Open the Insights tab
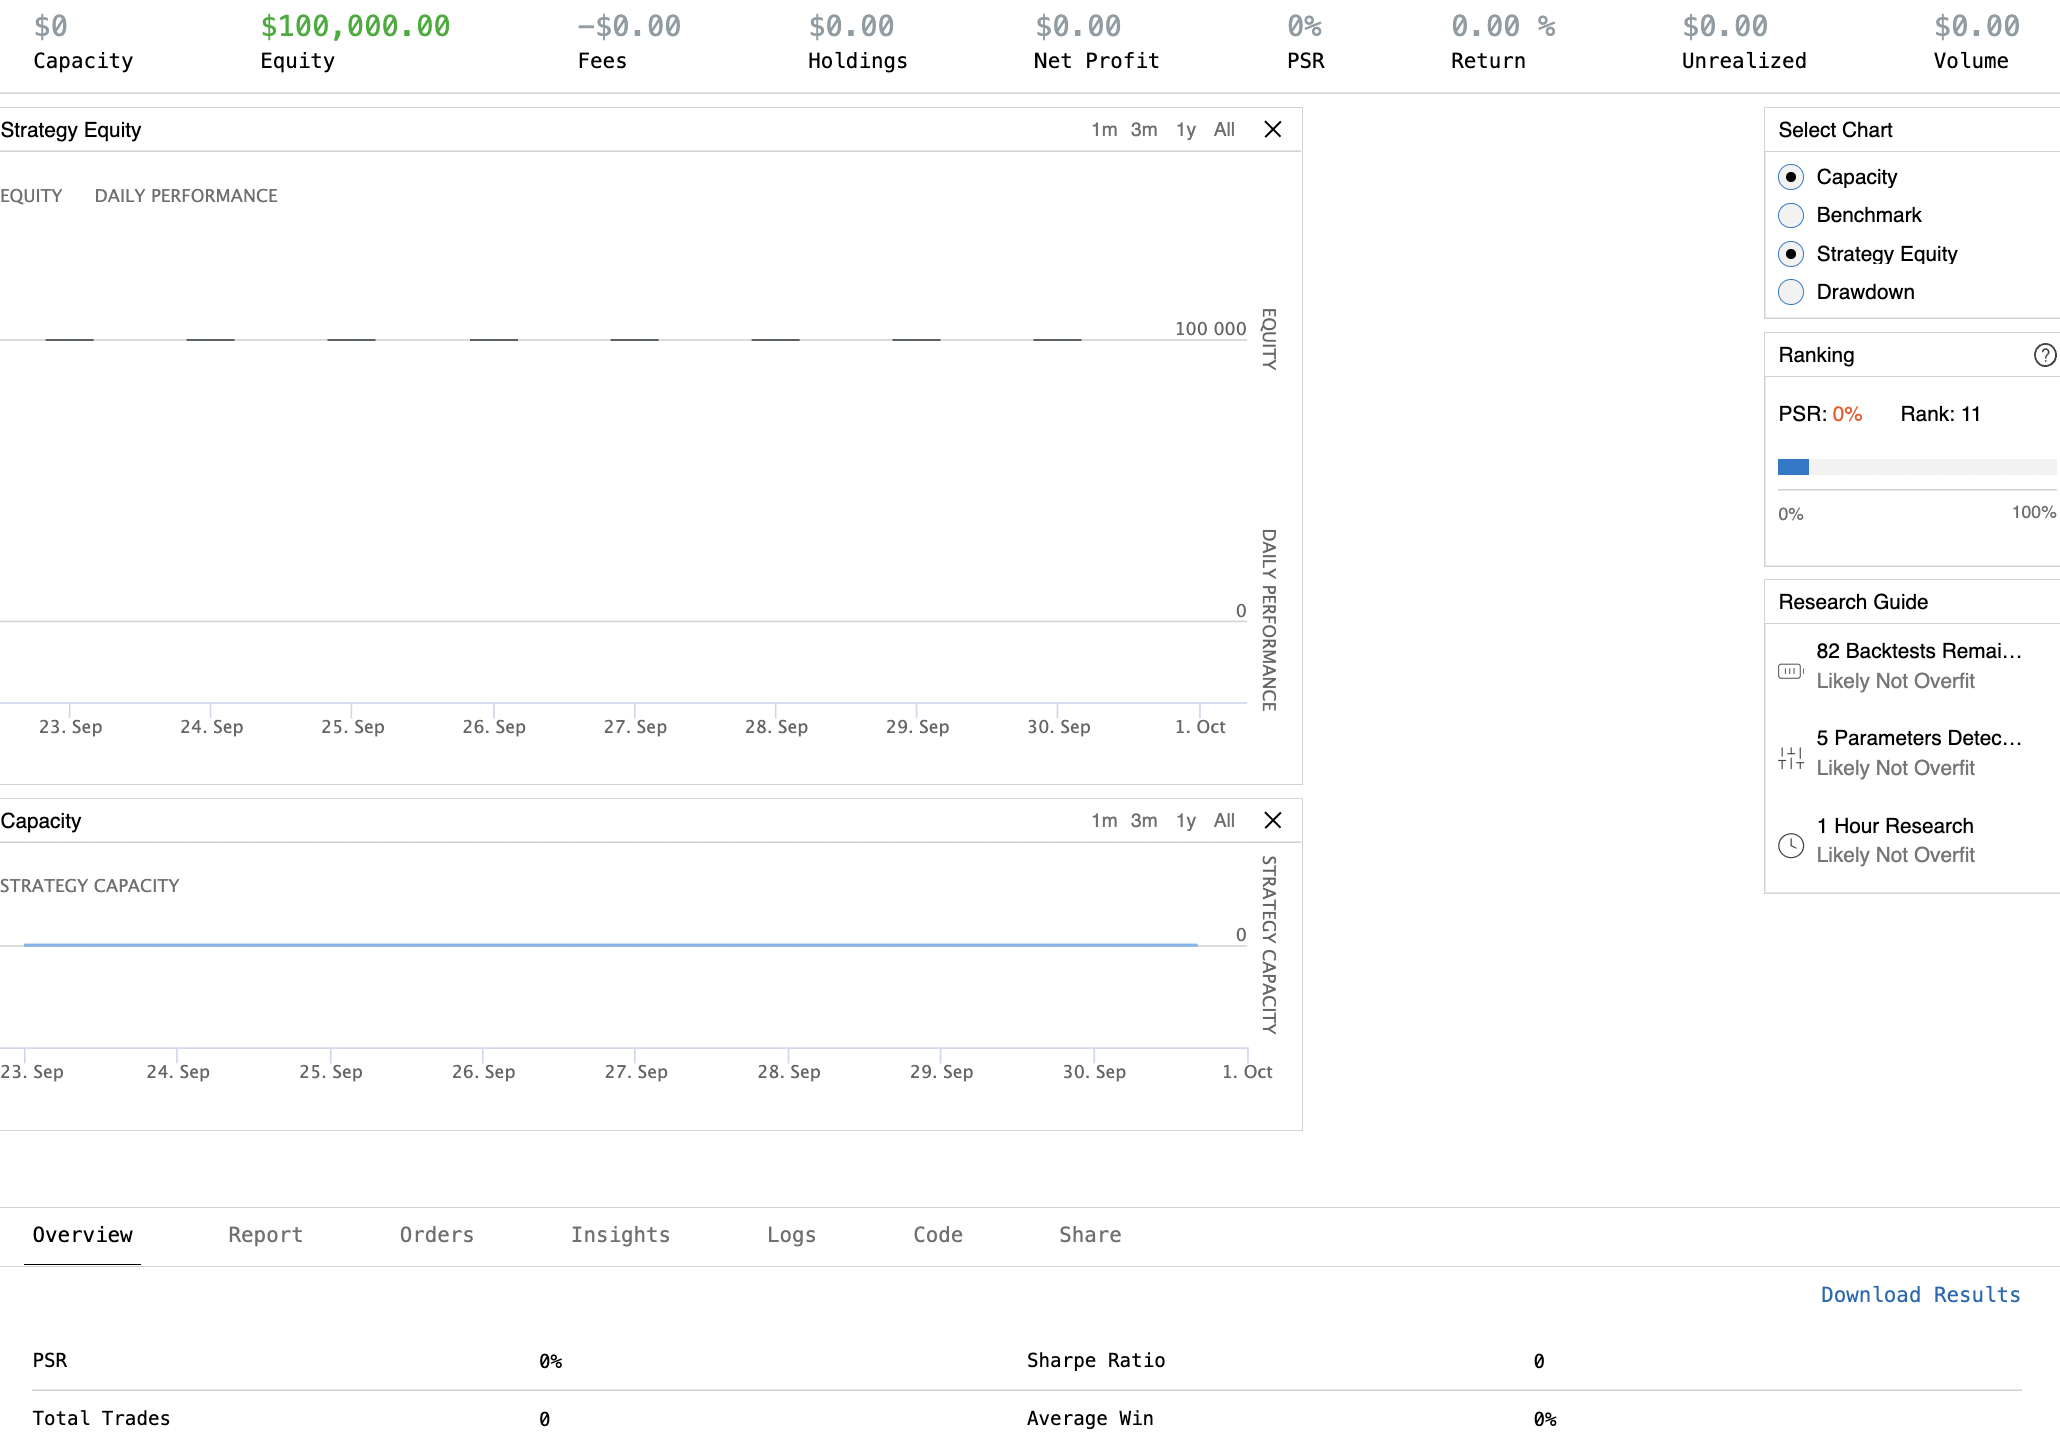Image resolution: width=2060 pixels, height=1444 pixels. tap(620, 1235)
